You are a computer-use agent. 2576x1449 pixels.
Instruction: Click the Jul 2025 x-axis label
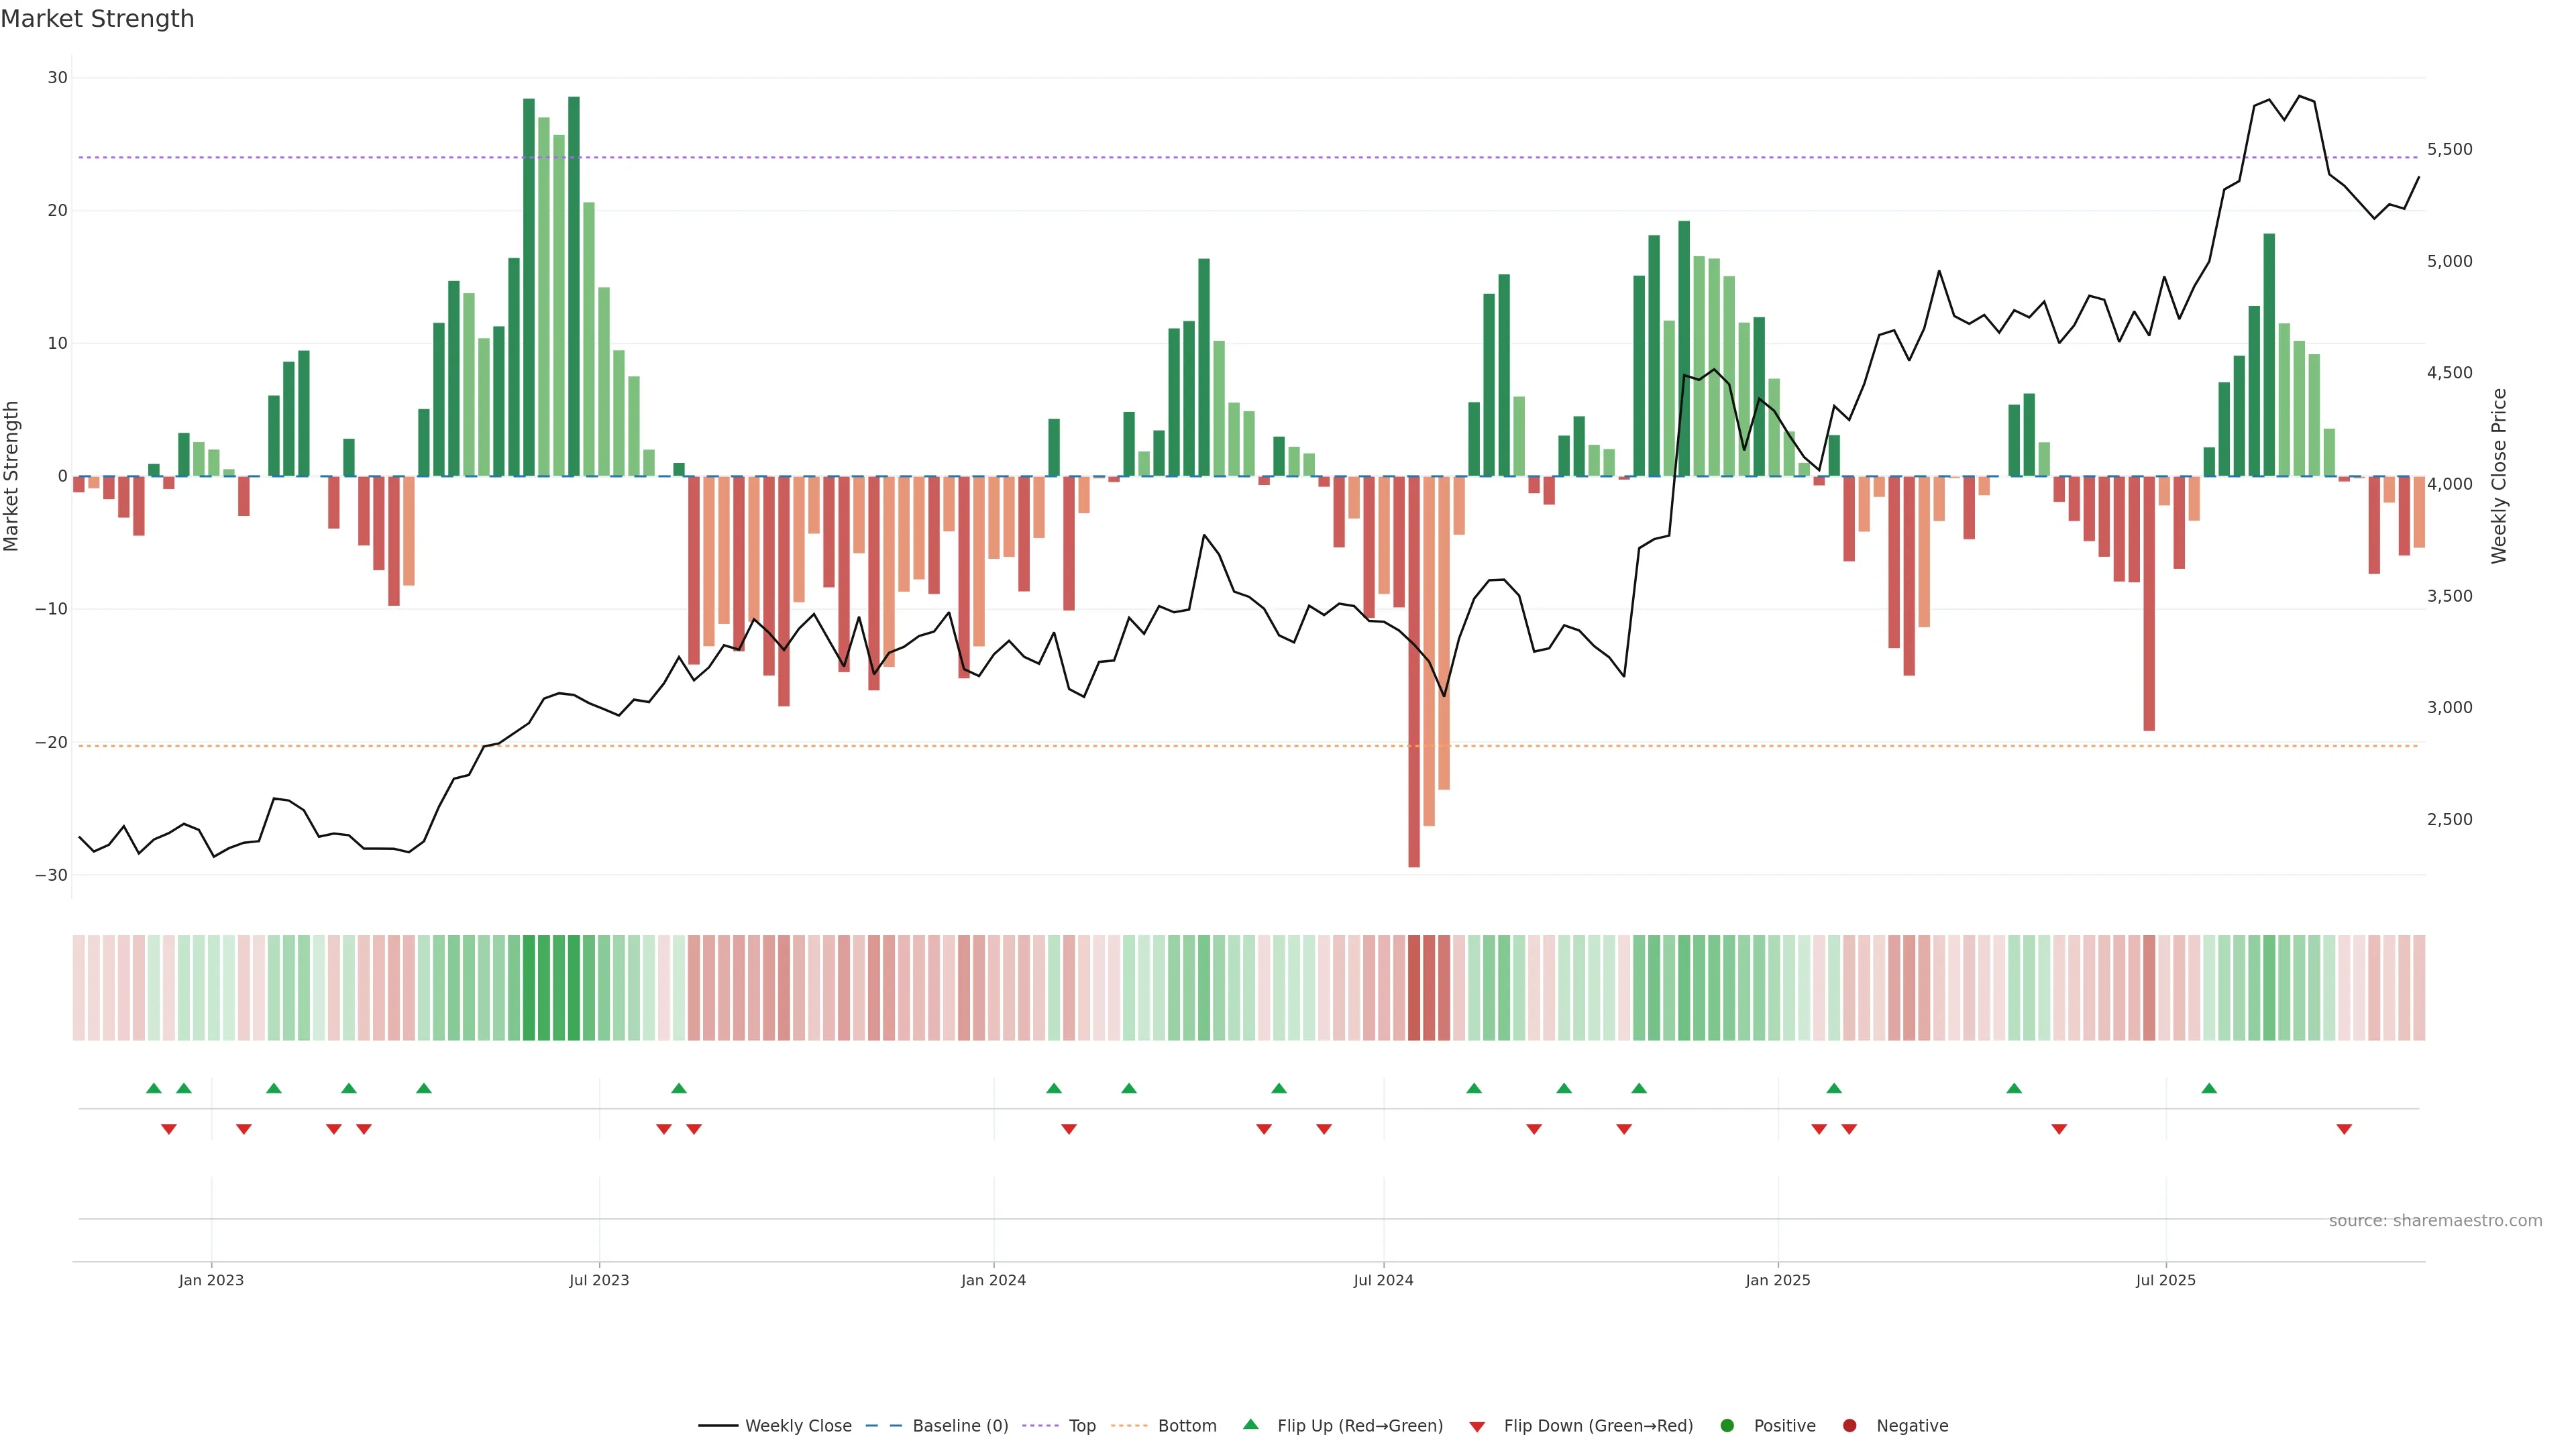pos(2165,1280)
